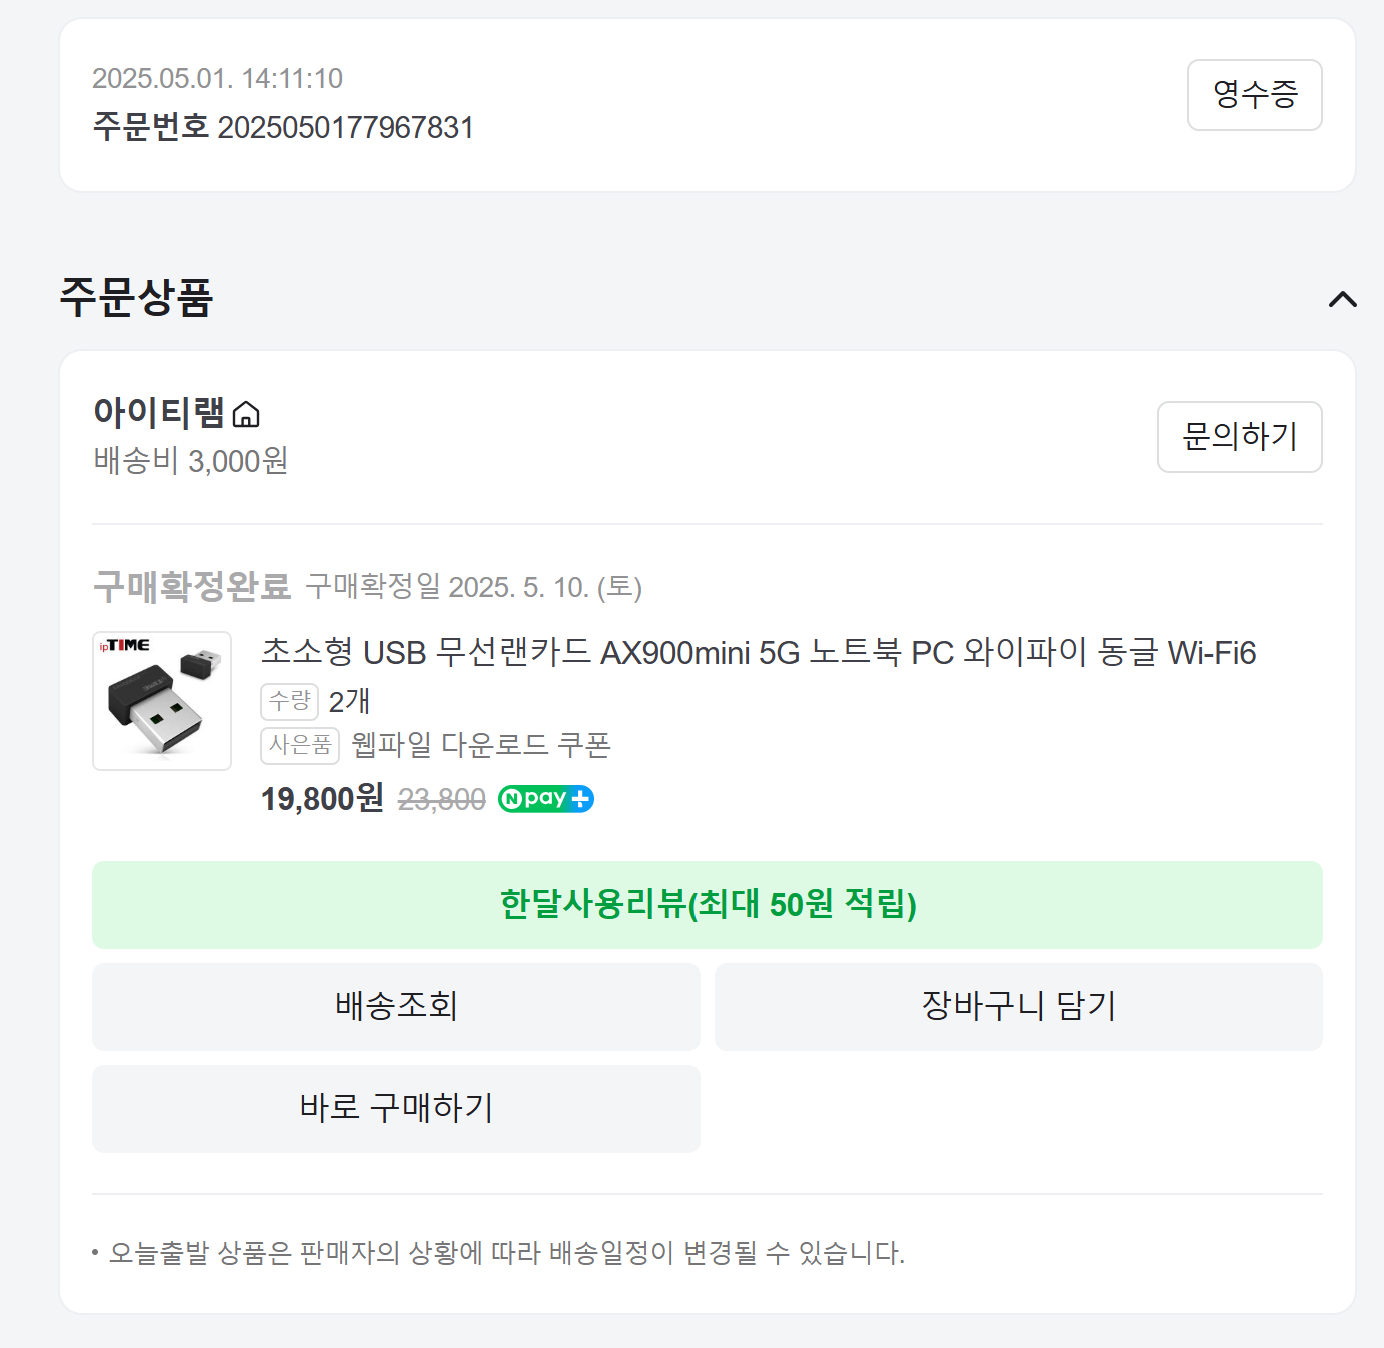The height and width of the screenshot is (1348, 1384).
Task: Check 배송조회 delivery tracking
Action: tap(396, 1007)
